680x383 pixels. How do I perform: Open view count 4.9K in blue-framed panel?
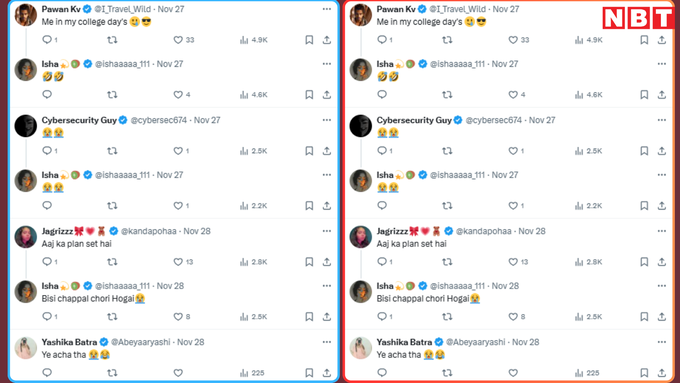[254, 40]
